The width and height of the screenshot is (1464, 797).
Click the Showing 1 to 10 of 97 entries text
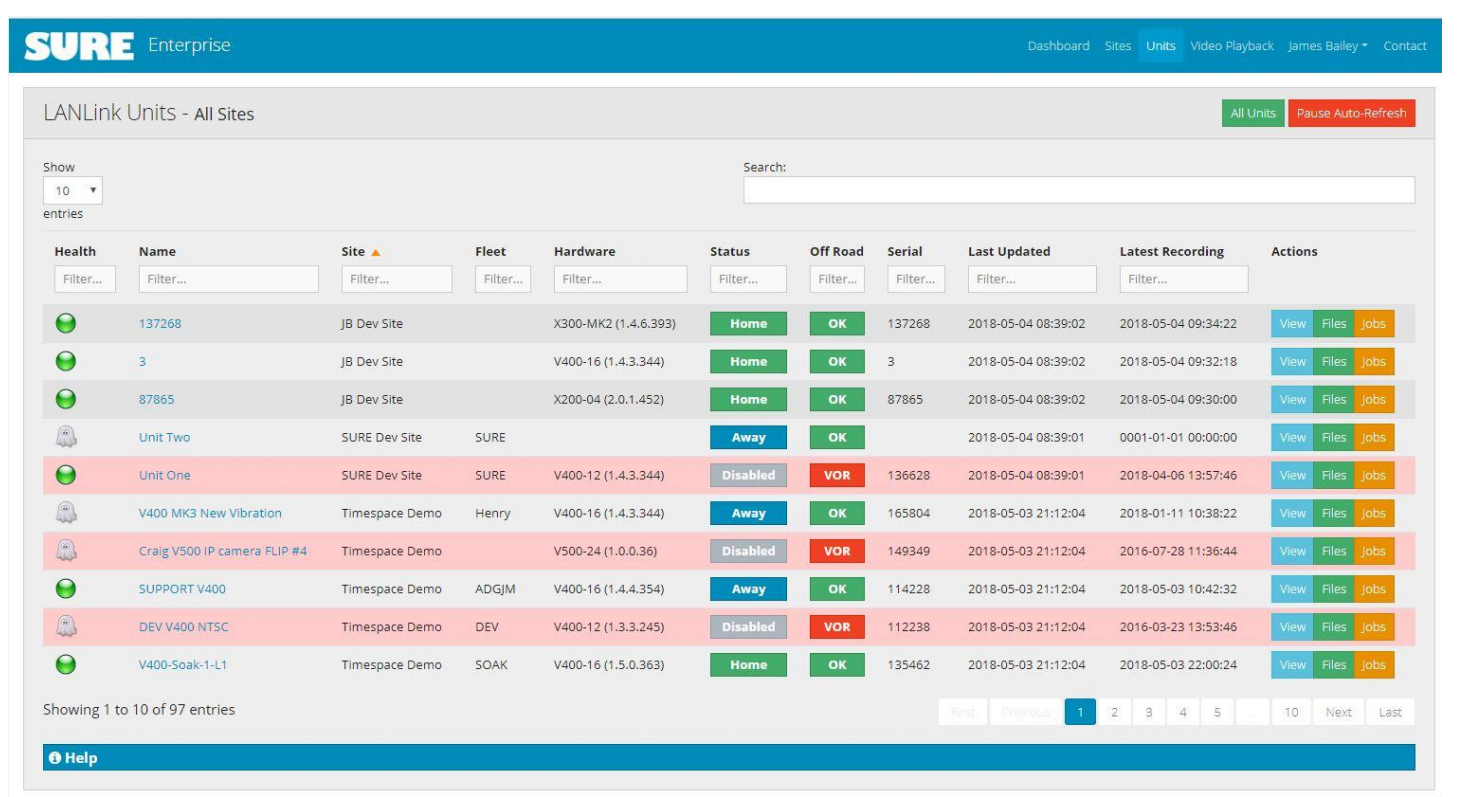pyautogui.click(x=139, y=710)
